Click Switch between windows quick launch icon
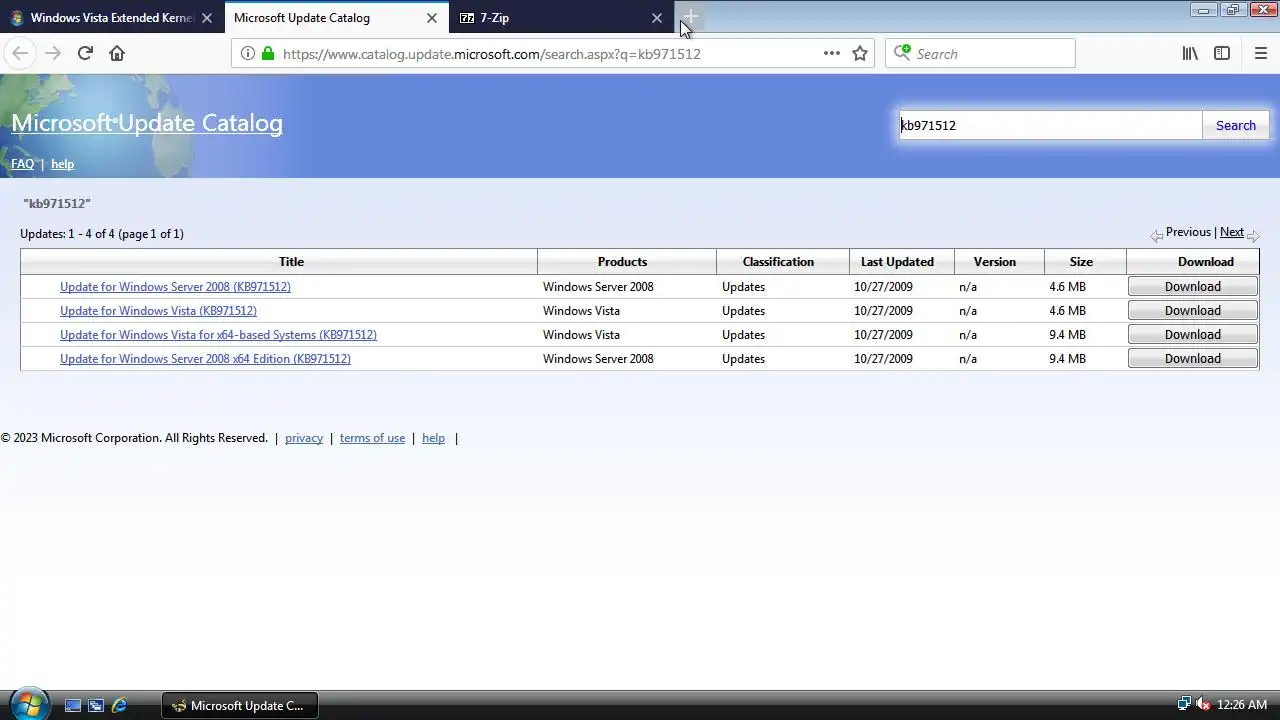The height and width of the screenshot is (720, 1280). pyautogui.click(x=96, y=705)
